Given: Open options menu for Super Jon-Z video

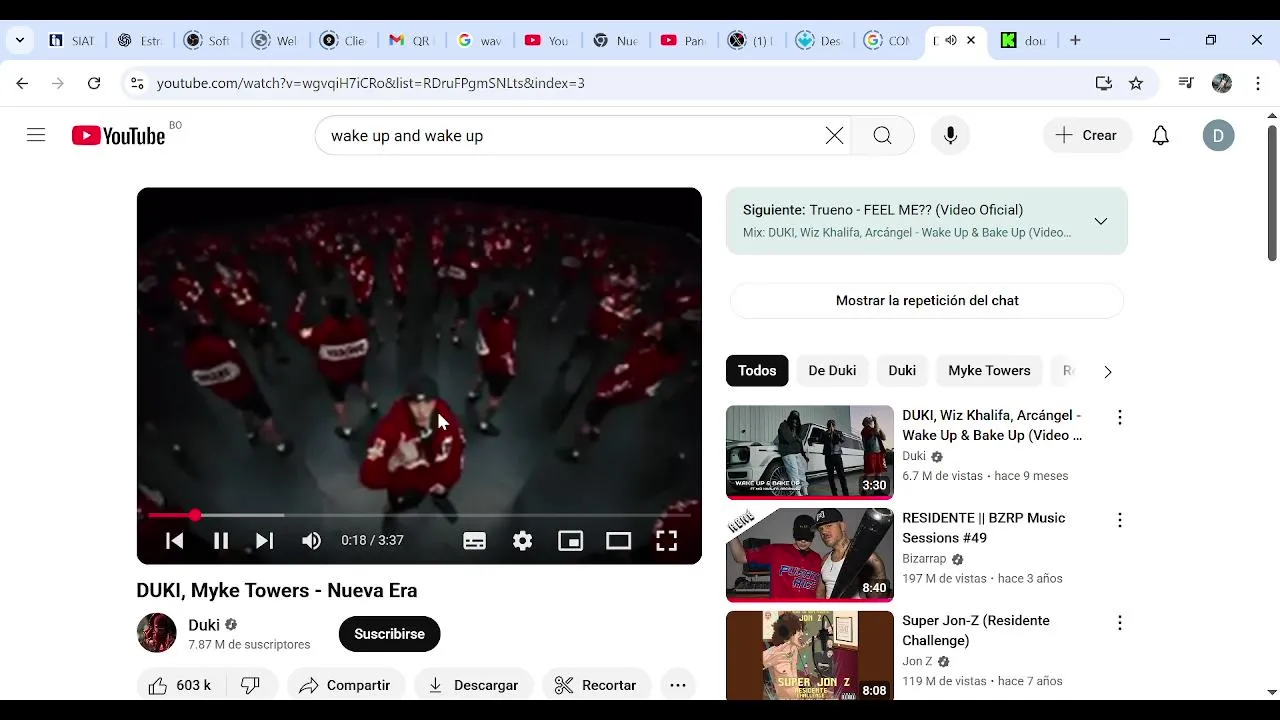Looking at the screenshot, I should pos(1119,623).
